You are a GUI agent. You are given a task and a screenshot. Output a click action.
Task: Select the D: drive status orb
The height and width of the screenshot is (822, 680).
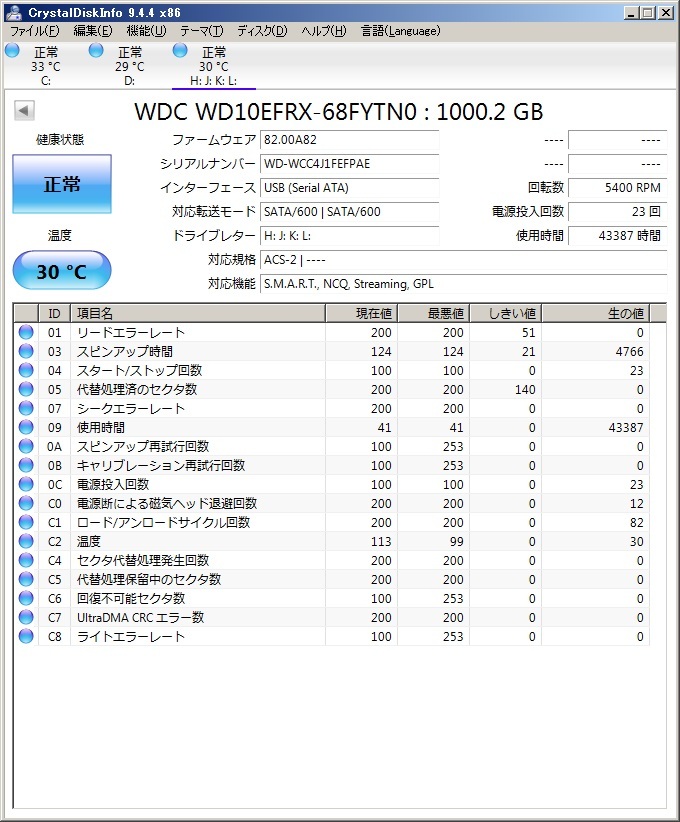(96, 50)
